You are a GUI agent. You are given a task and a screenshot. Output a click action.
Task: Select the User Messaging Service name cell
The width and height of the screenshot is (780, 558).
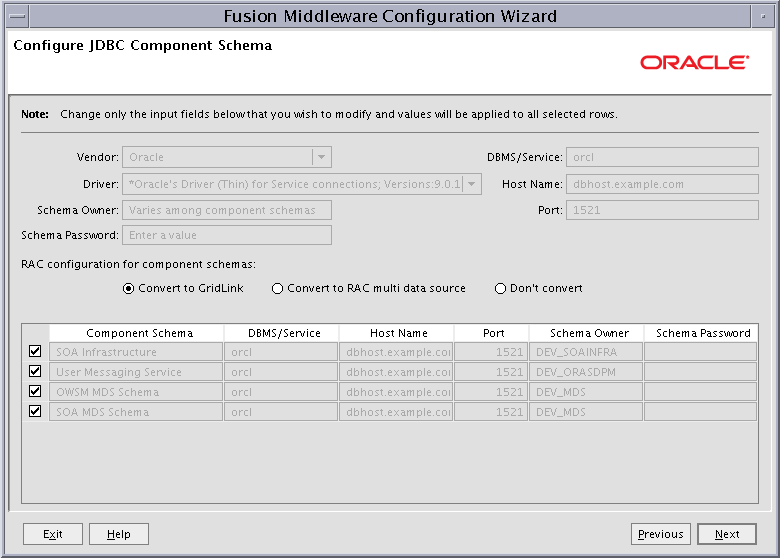pos(136,372)
